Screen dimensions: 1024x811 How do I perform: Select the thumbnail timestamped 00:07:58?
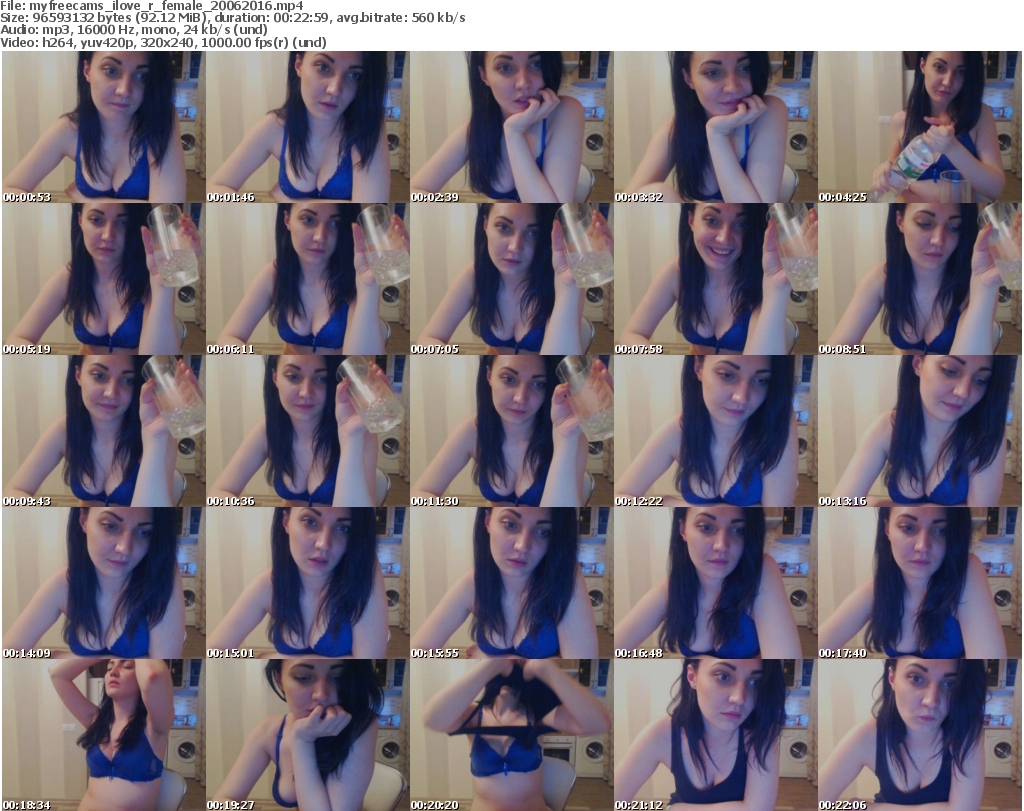715,279
